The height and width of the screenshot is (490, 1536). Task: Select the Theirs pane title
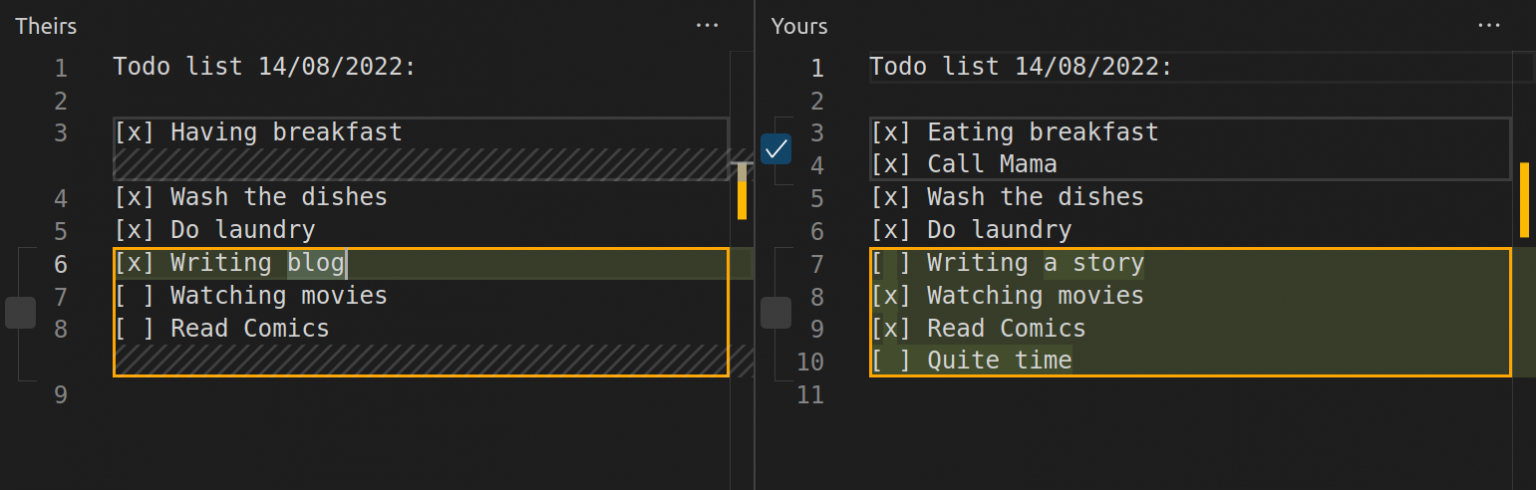pyautogui.click(x=46, y=27)
